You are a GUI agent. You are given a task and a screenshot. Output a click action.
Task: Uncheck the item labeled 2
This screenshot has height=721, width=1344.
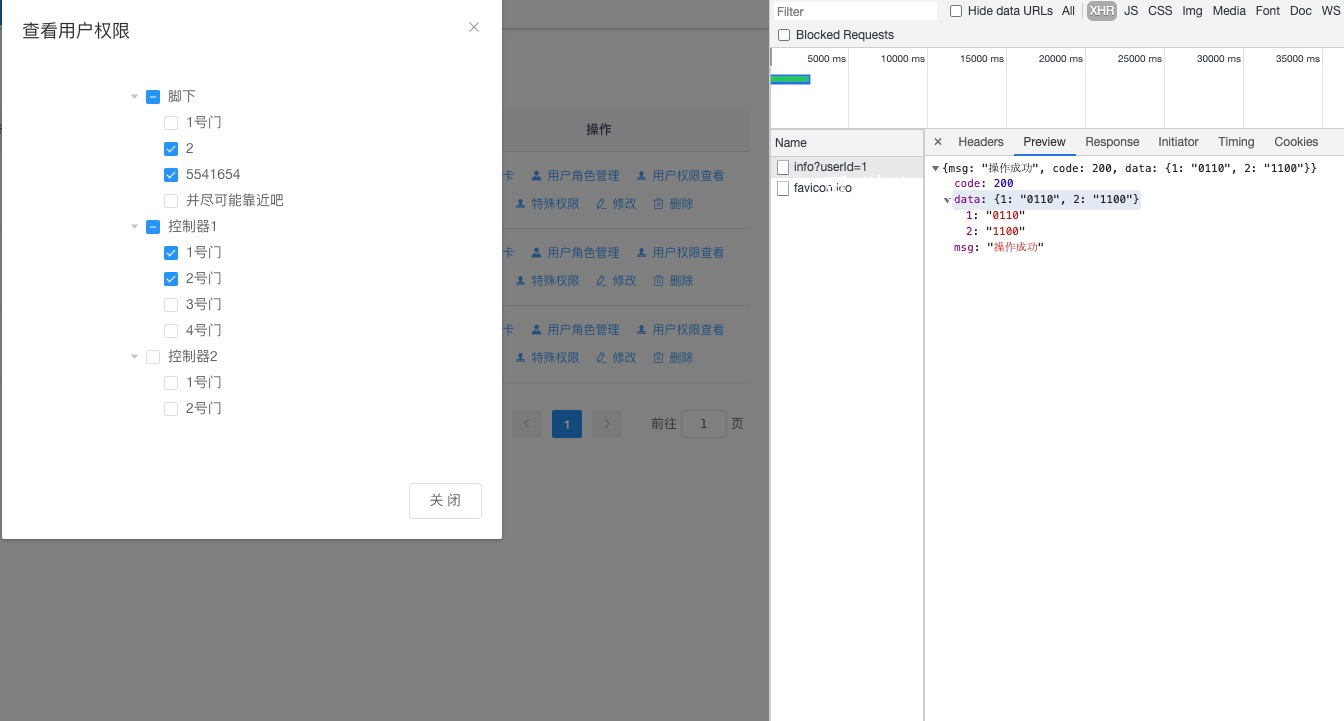(x=171, y=149)
